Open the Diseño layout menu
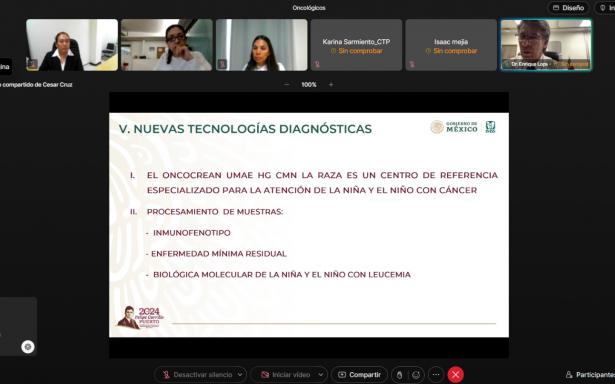The height and width of the screenshot is (384, 615). click(568, 8)
